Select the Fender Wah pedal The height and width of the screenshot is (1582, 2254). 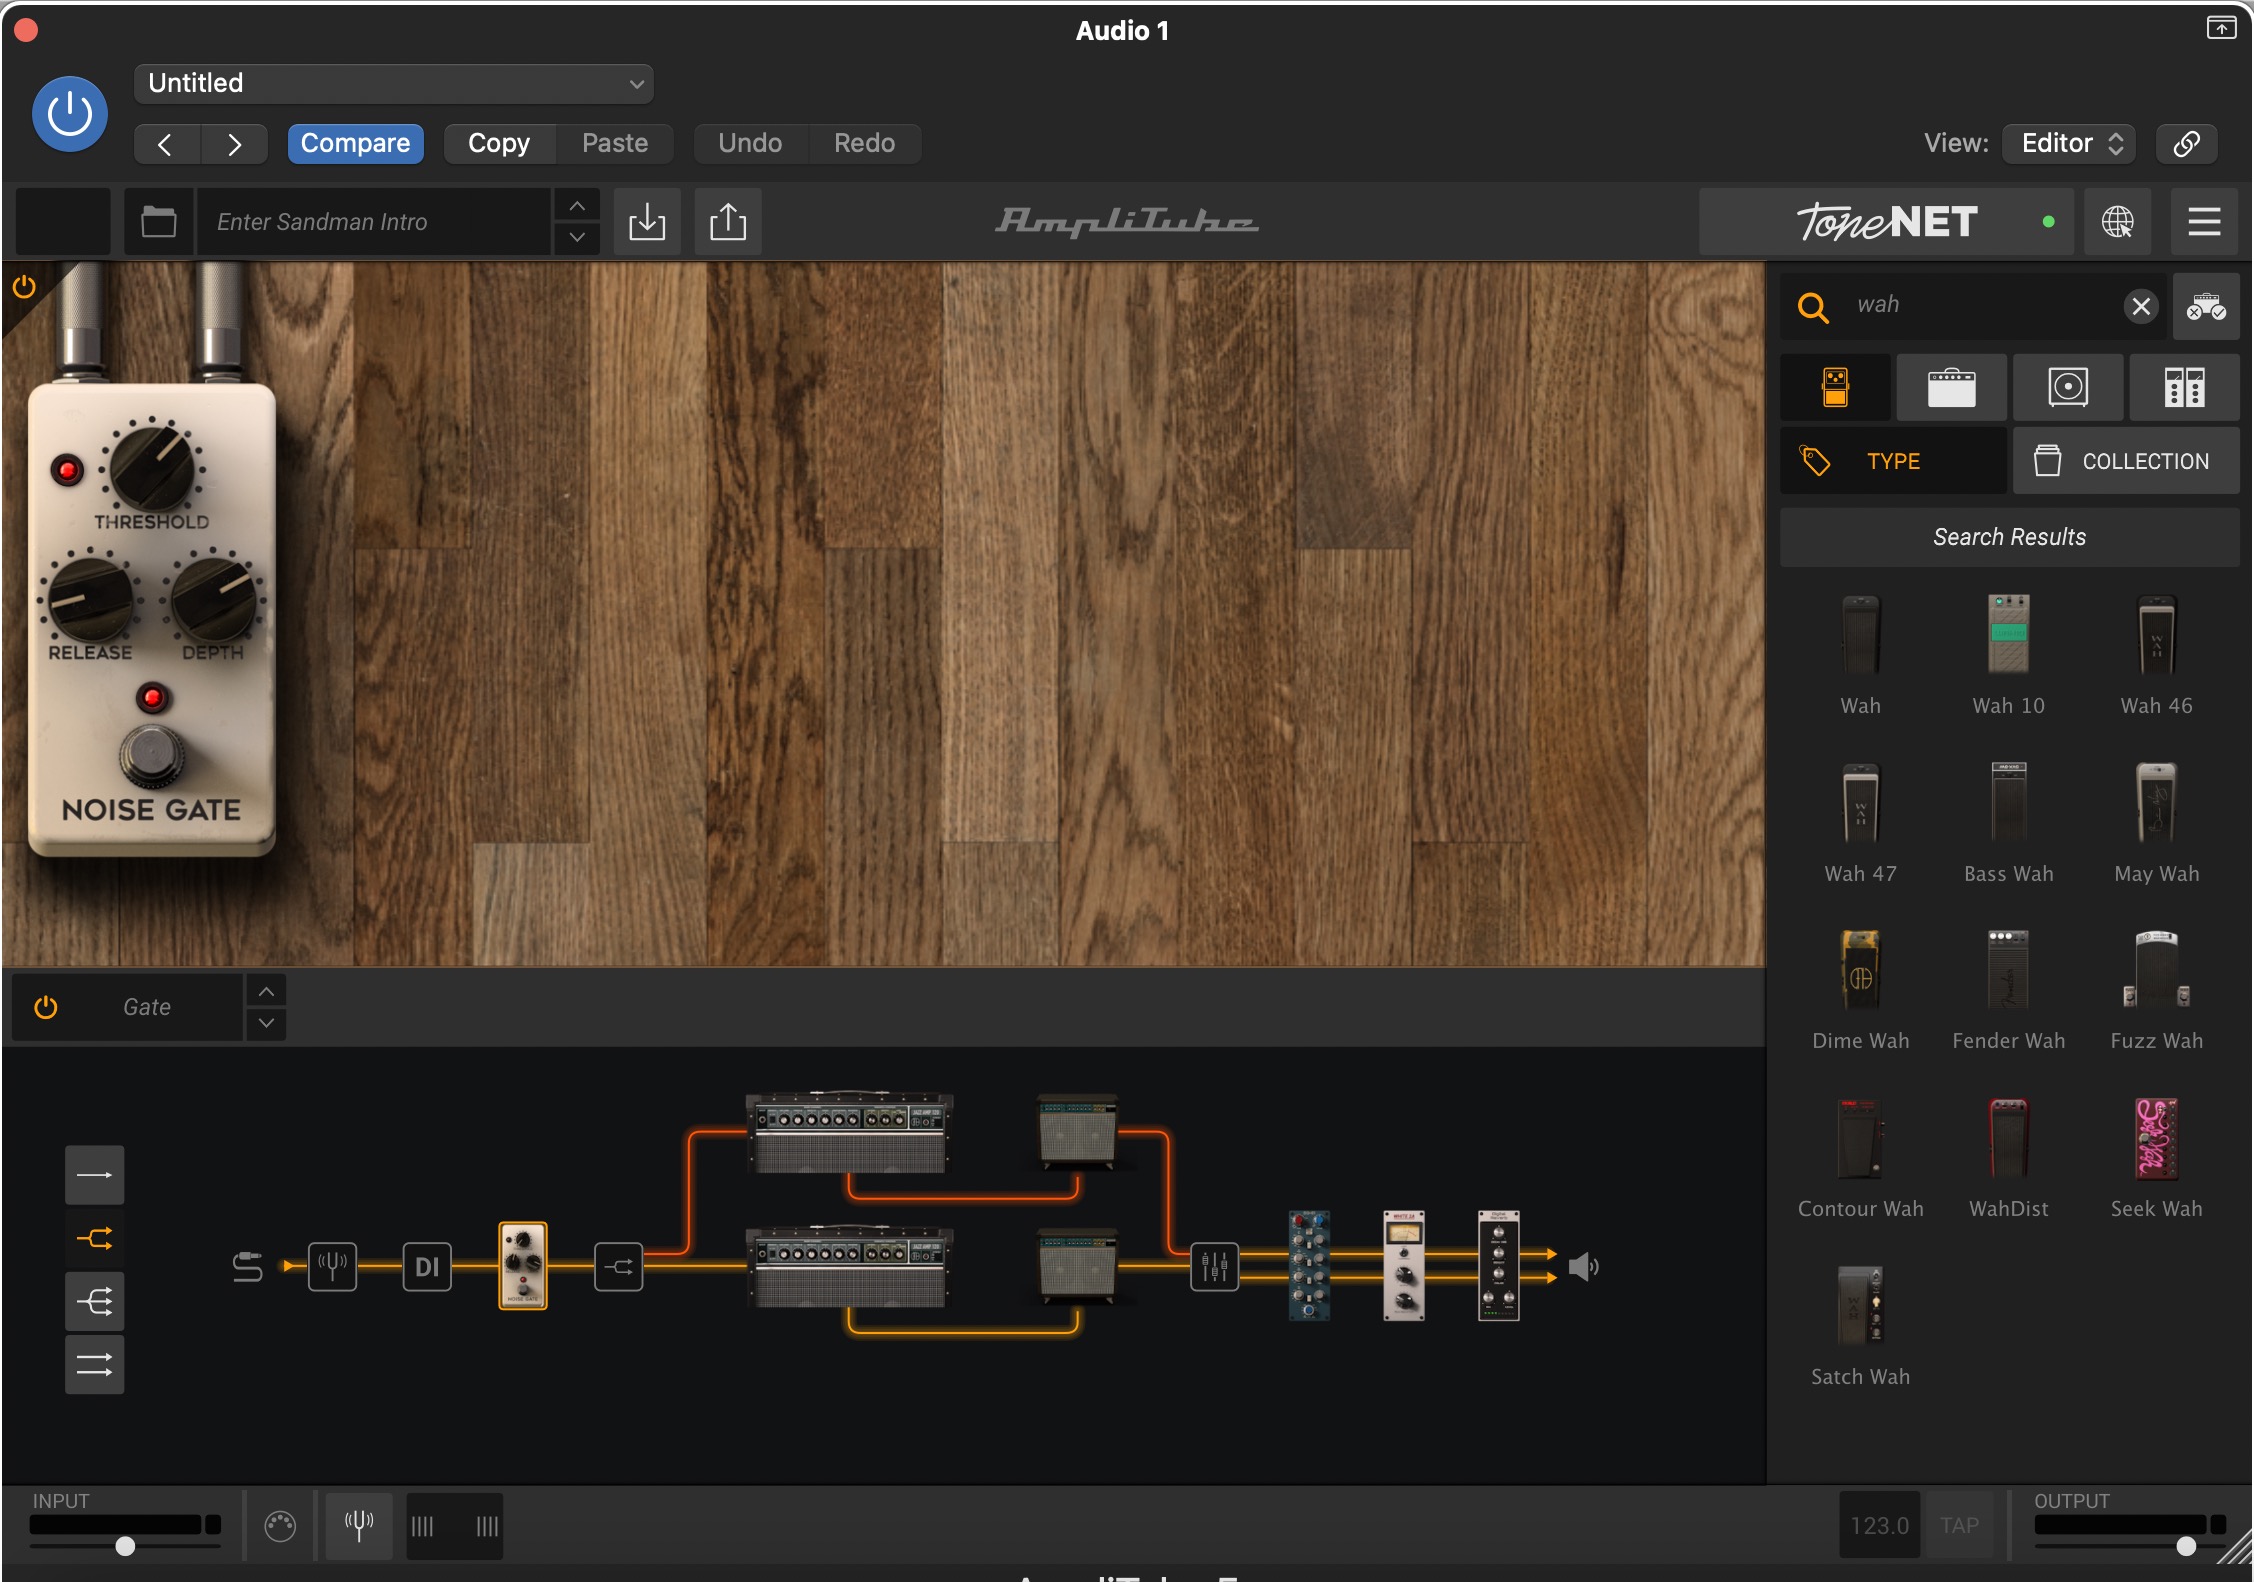[x=2008, y=970]
